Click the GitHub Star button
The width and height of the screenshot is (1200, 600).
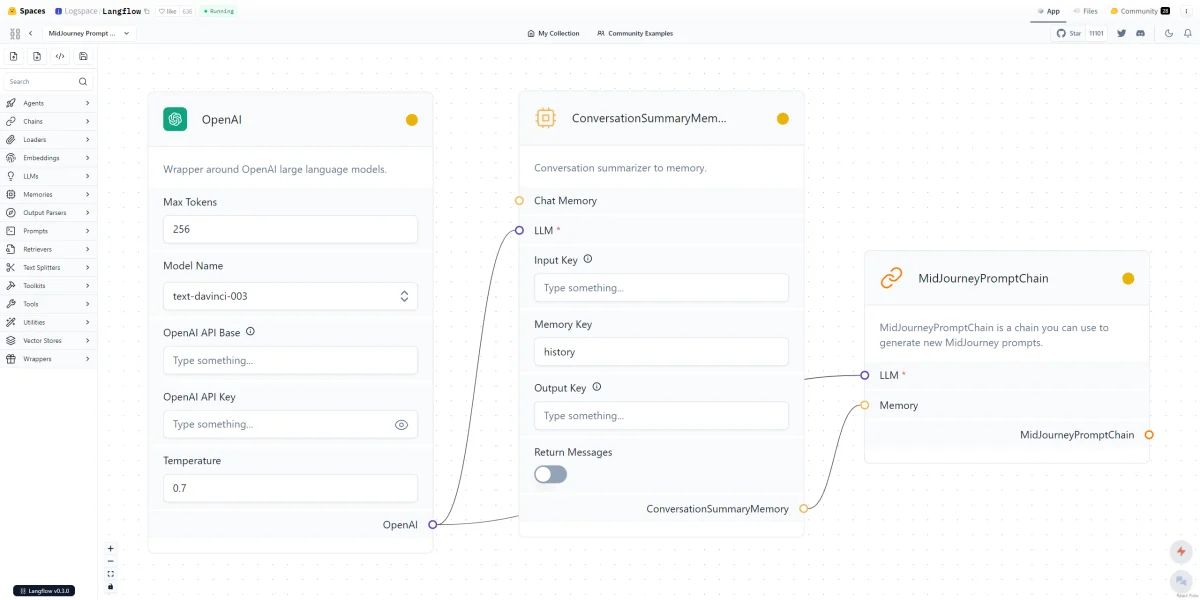pos(1081,33)
